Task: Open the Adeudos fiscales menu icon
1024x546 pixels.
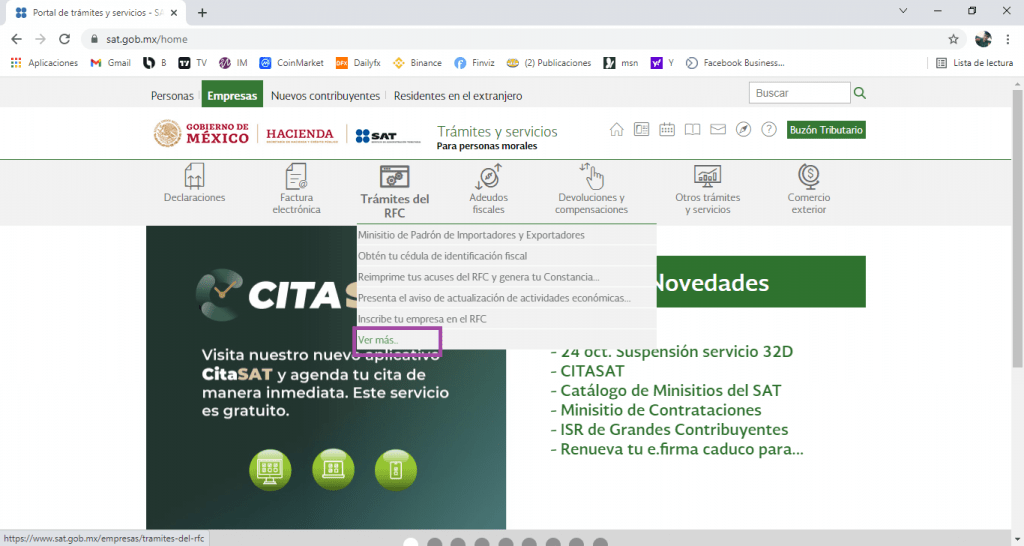Action: [488, 176]
